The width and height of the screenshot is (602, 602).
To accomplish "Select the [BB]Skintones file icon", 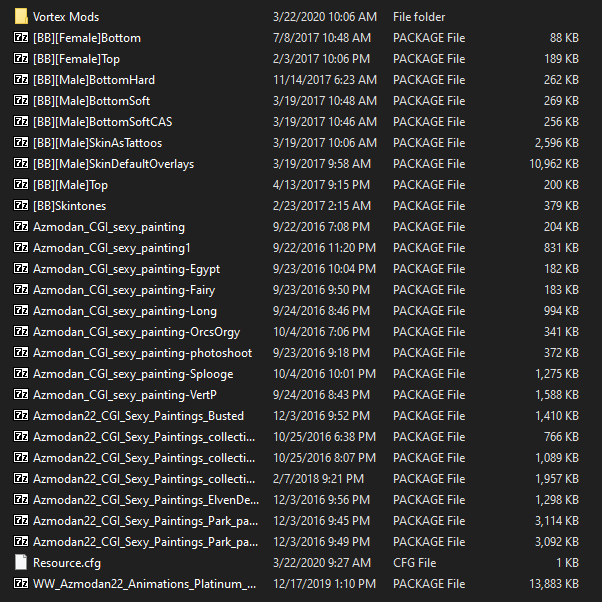I will [21, 205].
